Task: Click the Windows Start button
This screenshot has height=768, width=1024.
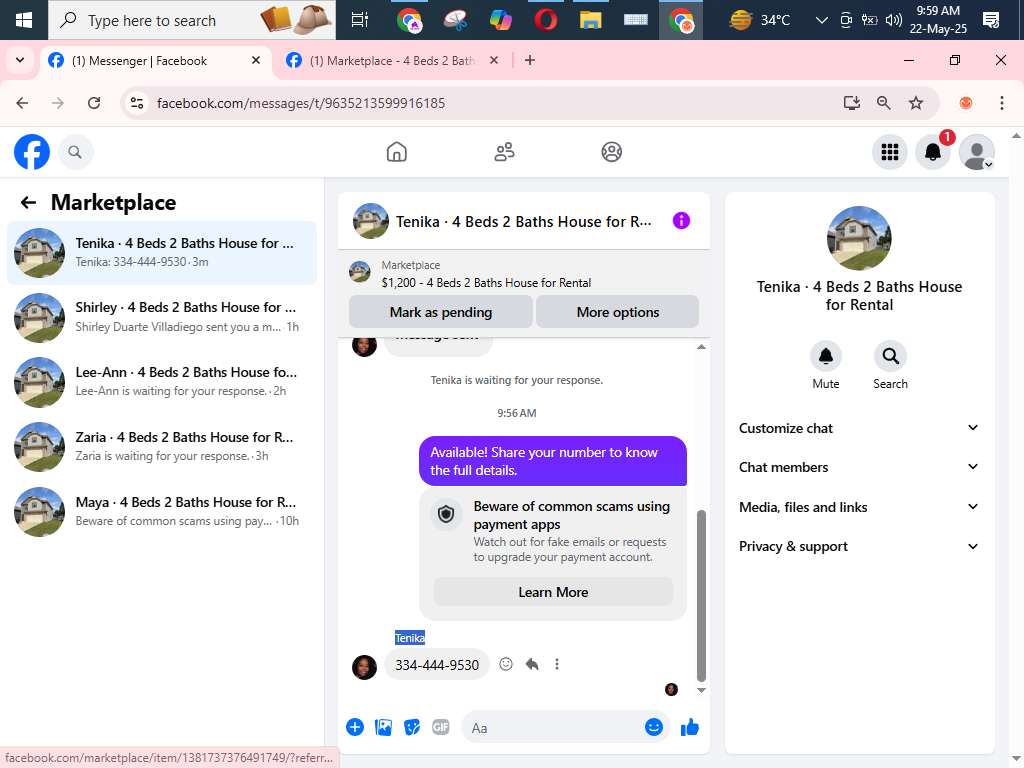Action: click(x=24, y=20)
